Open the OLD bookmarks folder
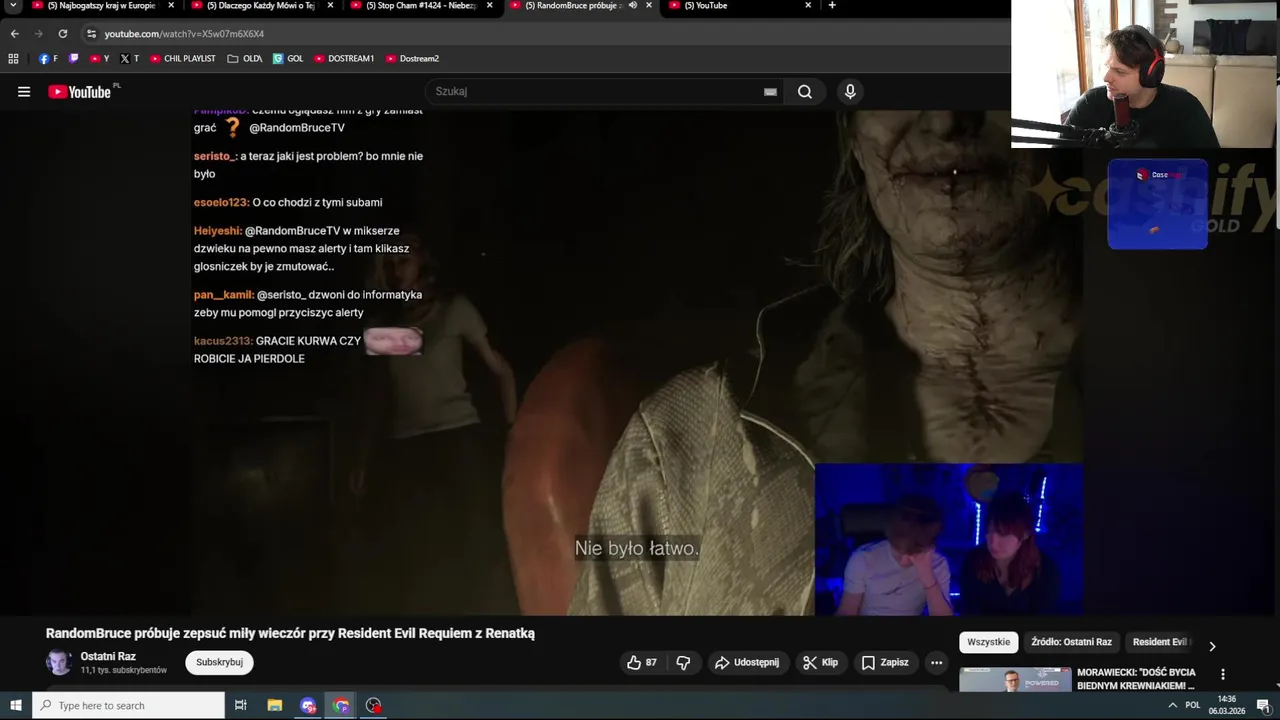This screenshot has width=1280, height=720. coord(244,59)
